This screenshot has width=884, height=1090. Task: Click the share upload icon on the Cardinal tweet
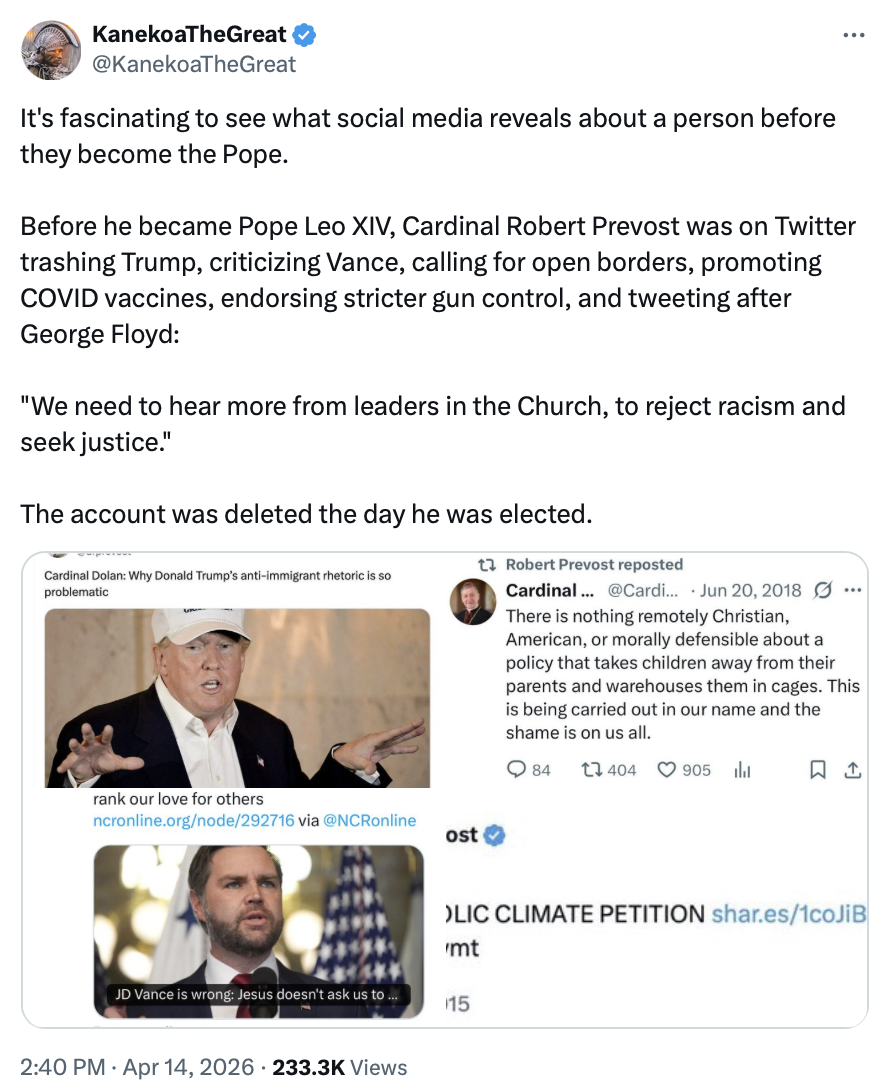tap(852, 768)
